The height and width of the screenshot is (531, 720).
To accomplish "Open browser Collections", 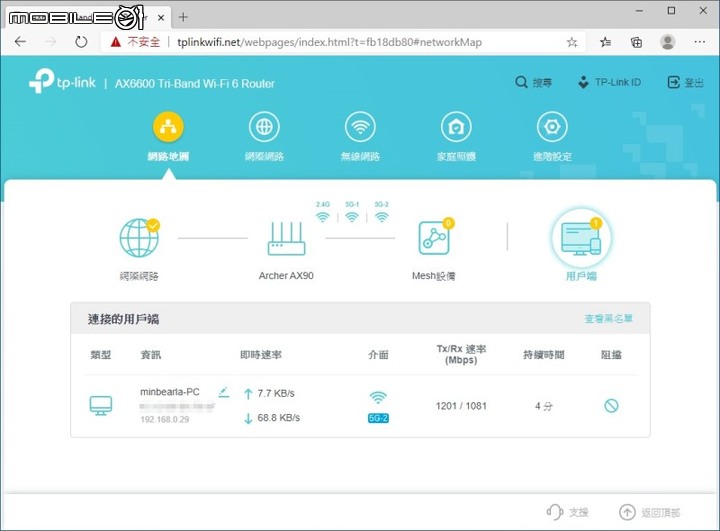I will pyautogui.click(x=636, y=42).
